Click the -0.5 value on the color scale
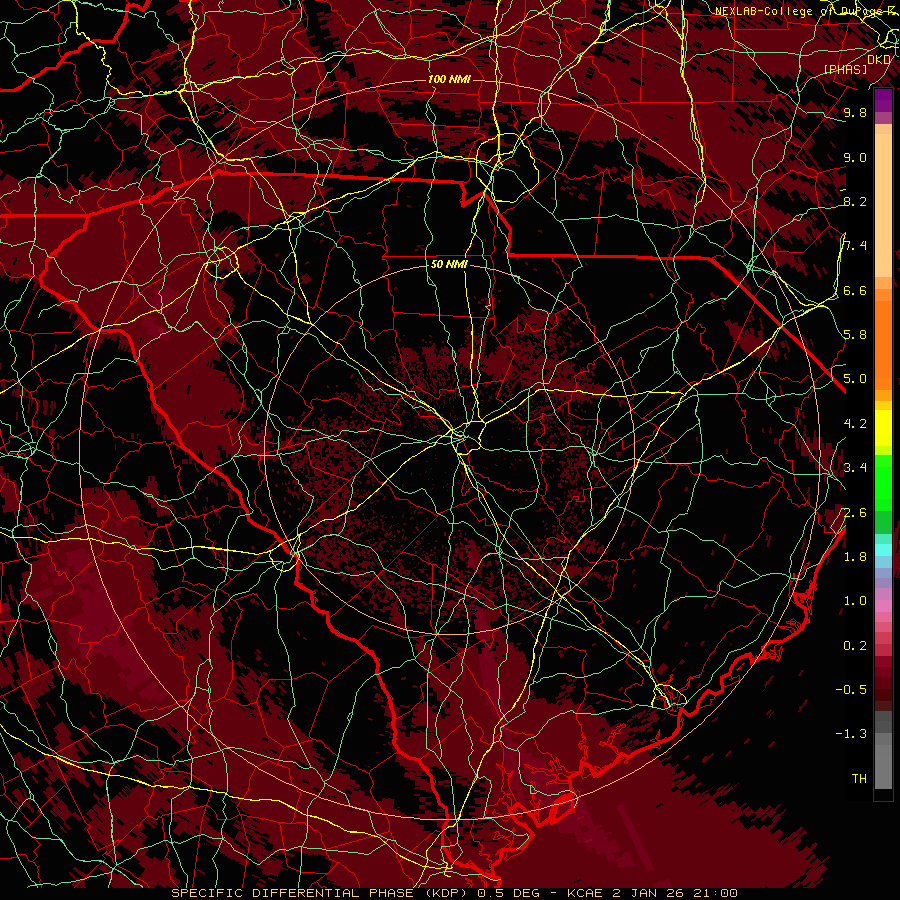This screenshot has height=900, width=900. (x=851, y=690)
